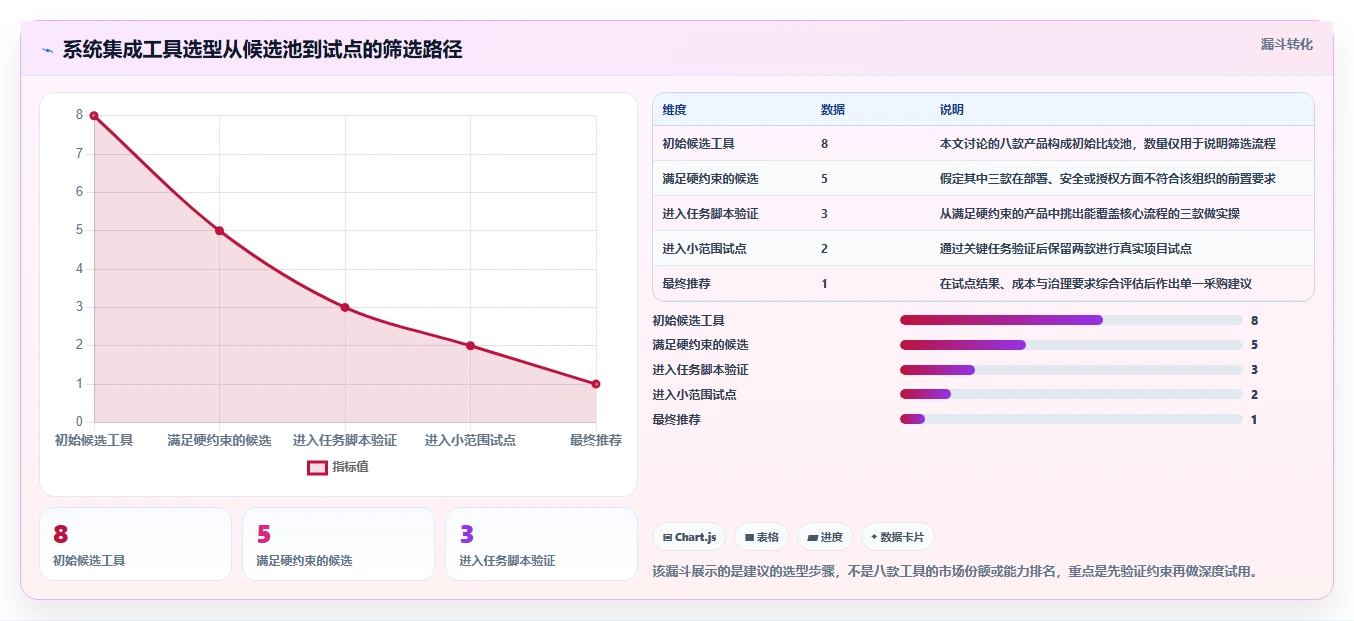Click the chart data point for 满足硬约束的候选
Screen dimensions: 1354x621
point(220,231)
